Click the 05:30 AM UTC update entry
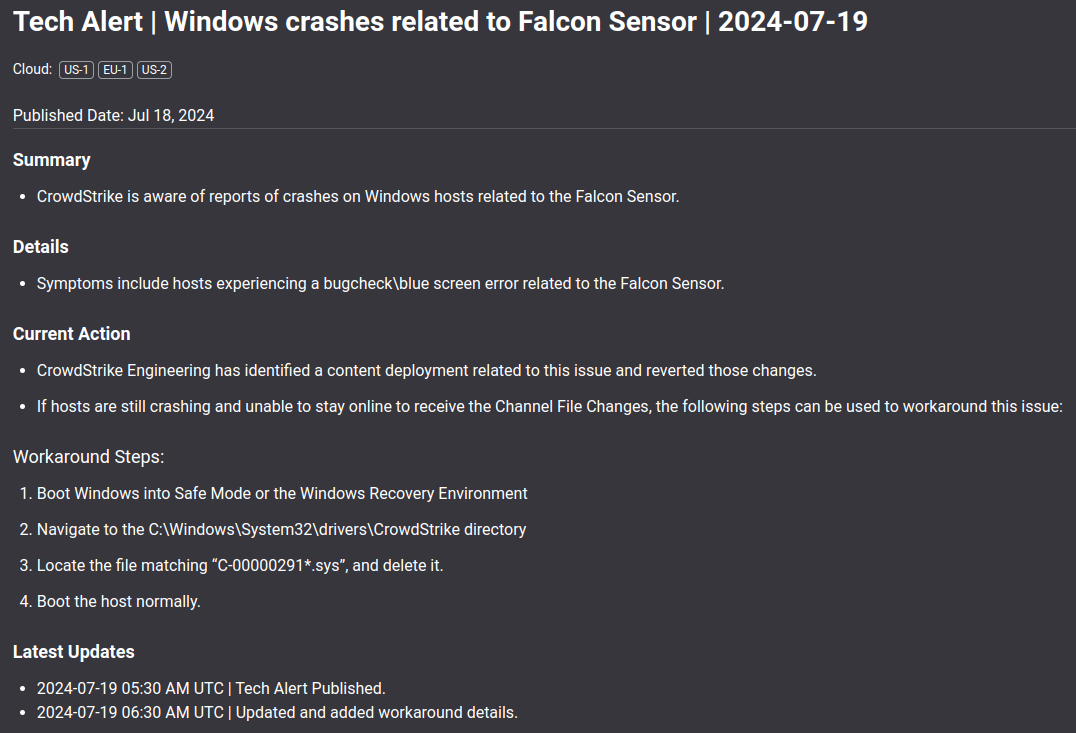 point(211,689)
